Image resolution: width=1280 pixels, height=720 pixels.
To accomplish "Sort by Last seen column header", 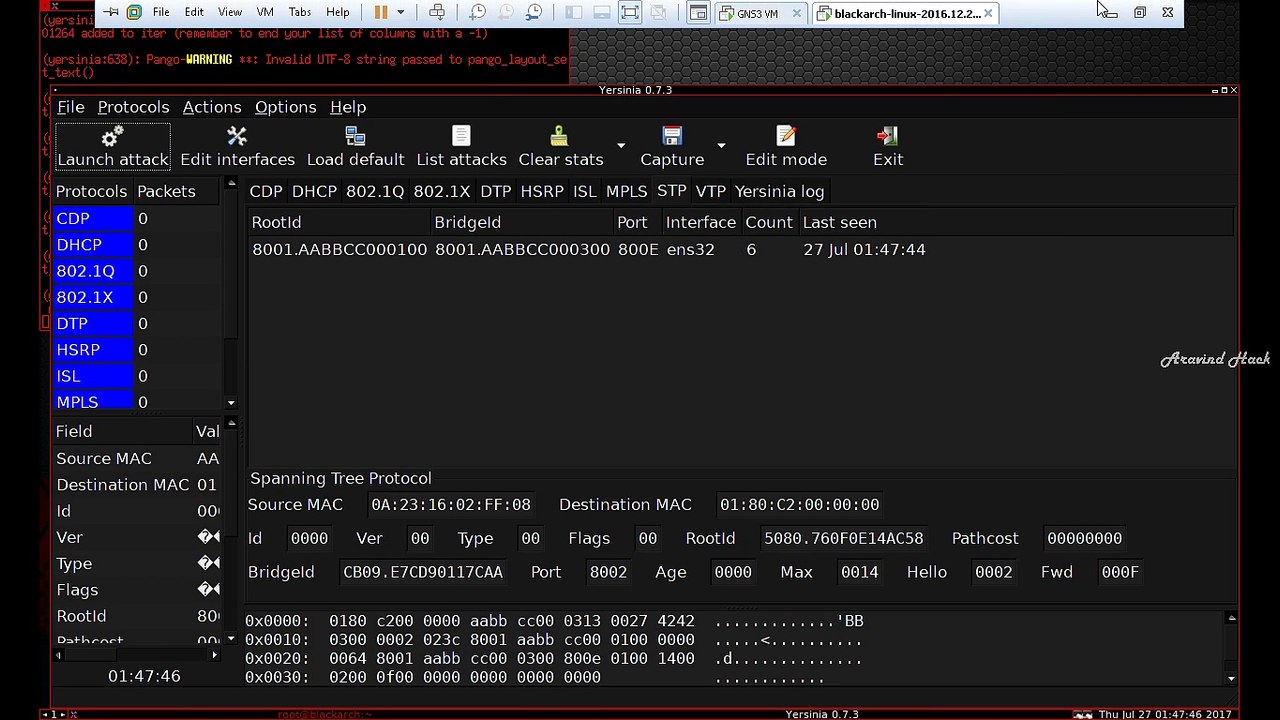I will (1017, 222).
